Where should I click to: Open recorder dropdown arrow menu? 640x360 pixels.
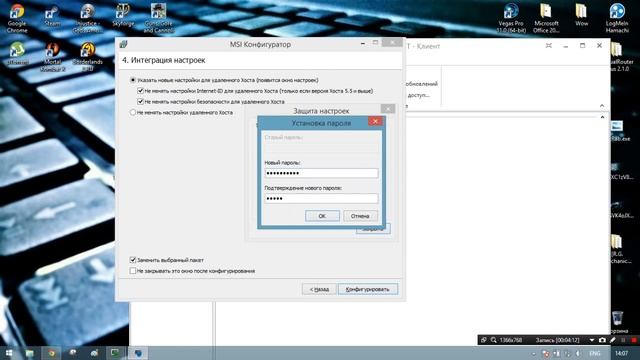(x=591, y=340)
